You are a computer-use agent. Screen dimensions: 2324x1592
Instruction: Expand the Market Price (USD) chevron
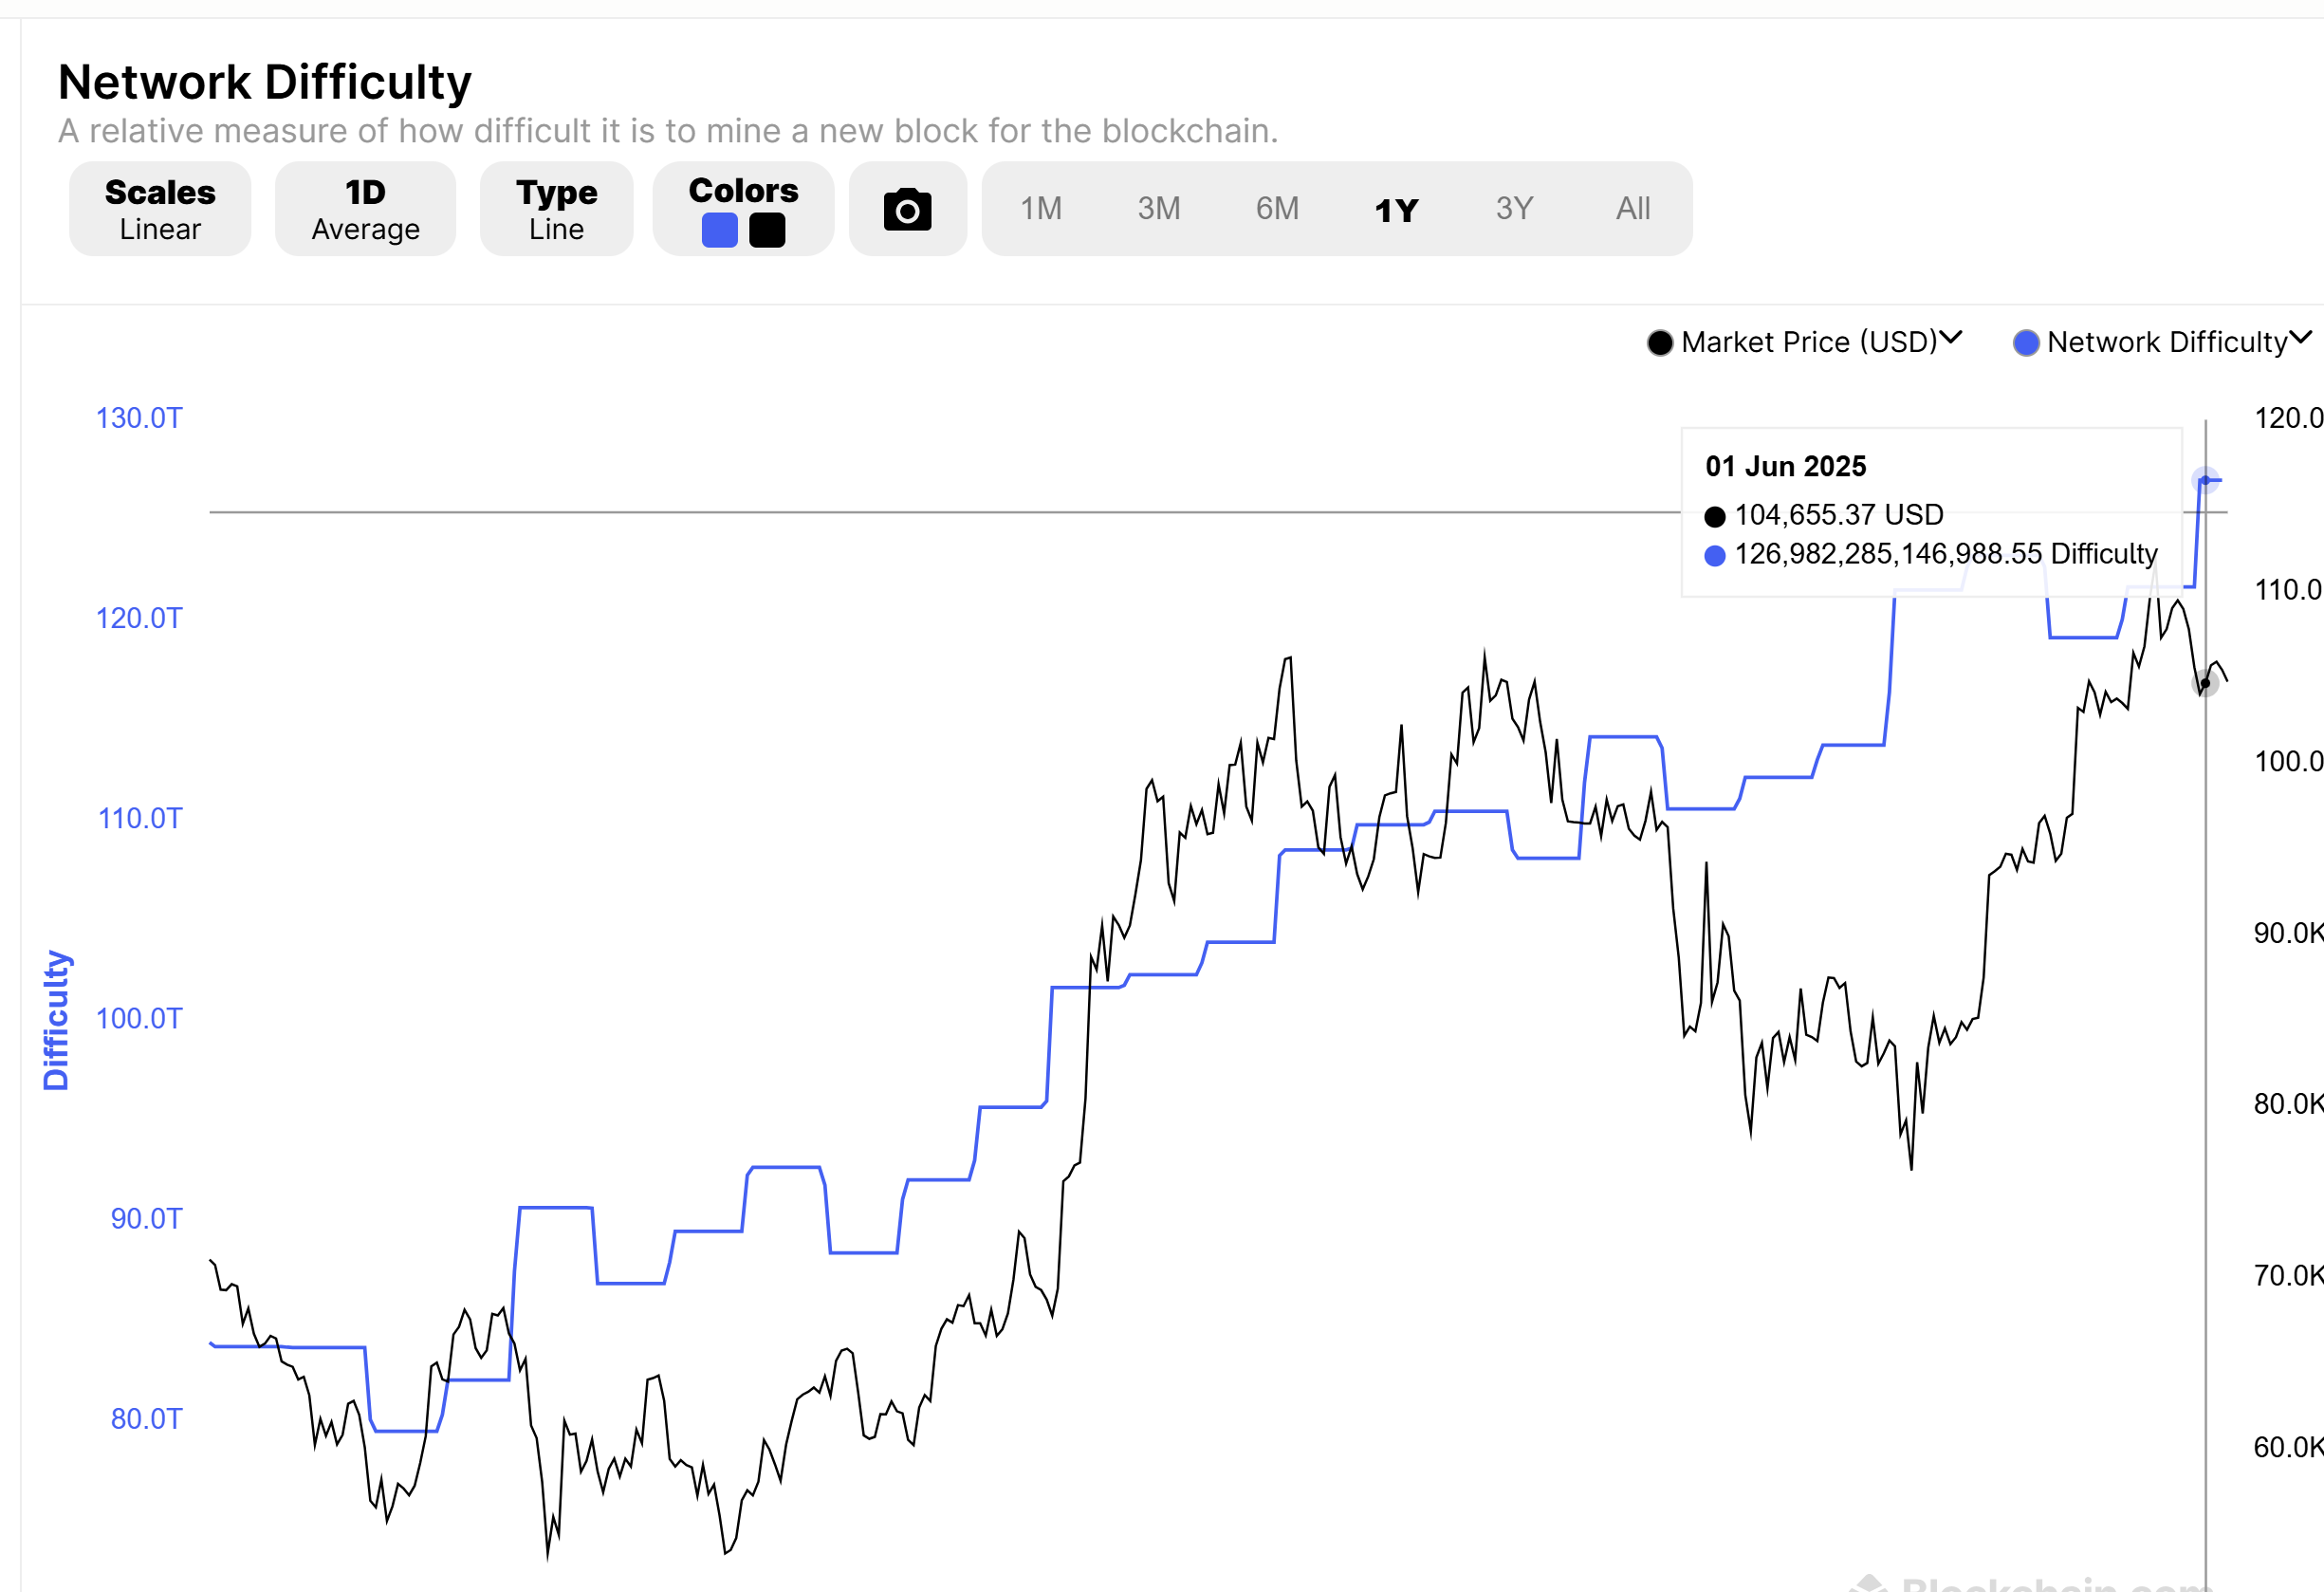(x=1950, y=338)
